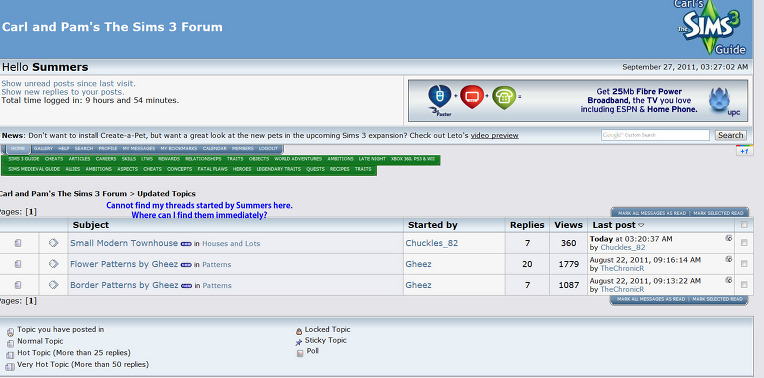Open SIMS 3 GUIDE in green bar

(x=23, y=159)
